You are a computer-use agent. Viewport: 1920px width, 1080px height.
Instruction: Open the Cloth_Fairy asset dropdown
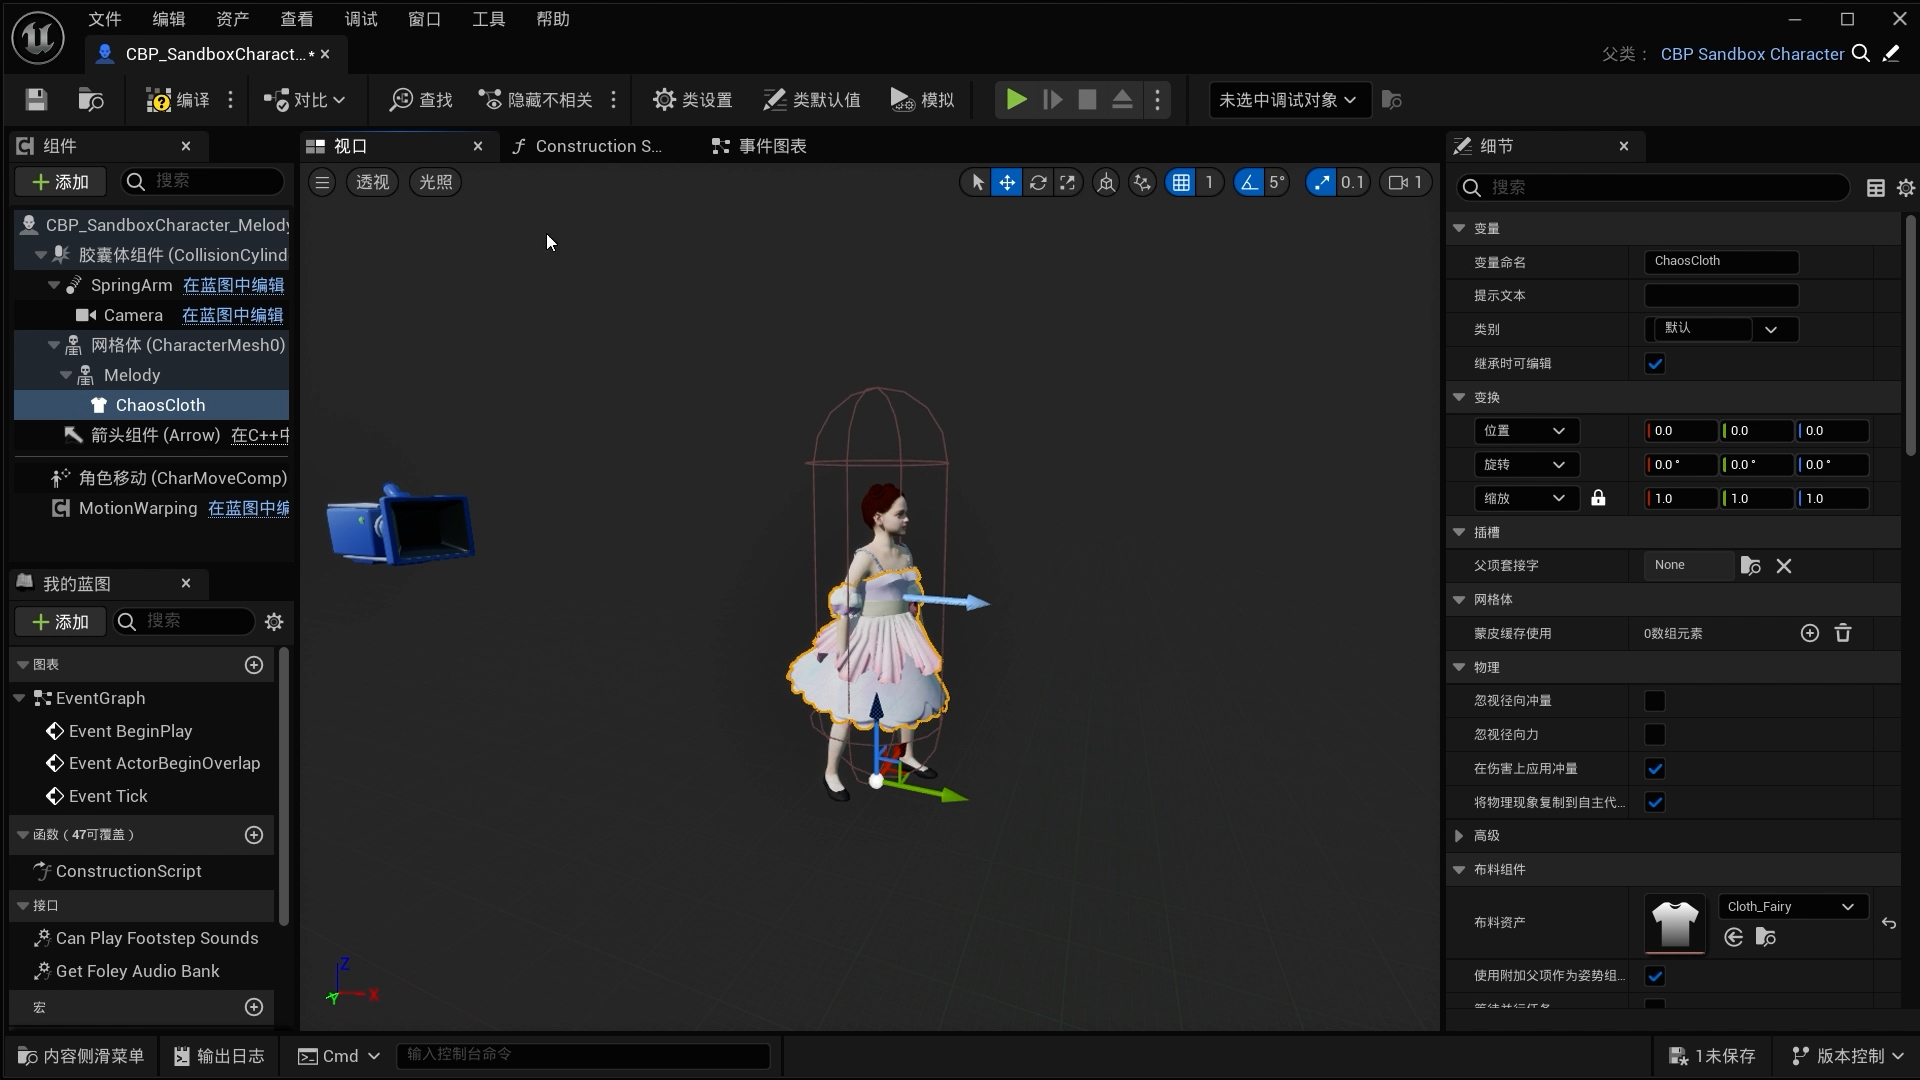point(1792,906)
